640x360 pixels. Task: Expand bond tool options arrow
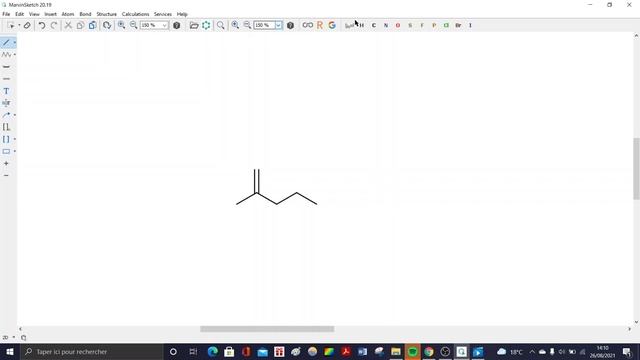(15, 42)
